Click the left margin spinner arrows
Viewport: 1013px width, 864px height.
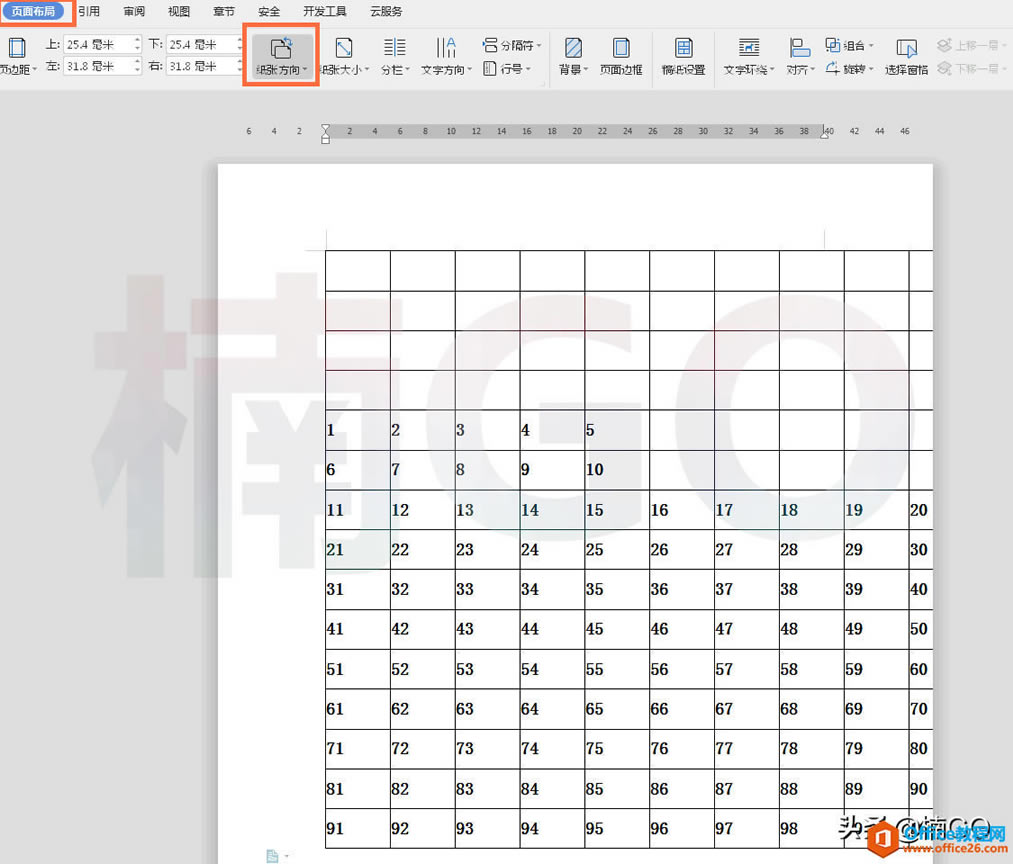137,66
